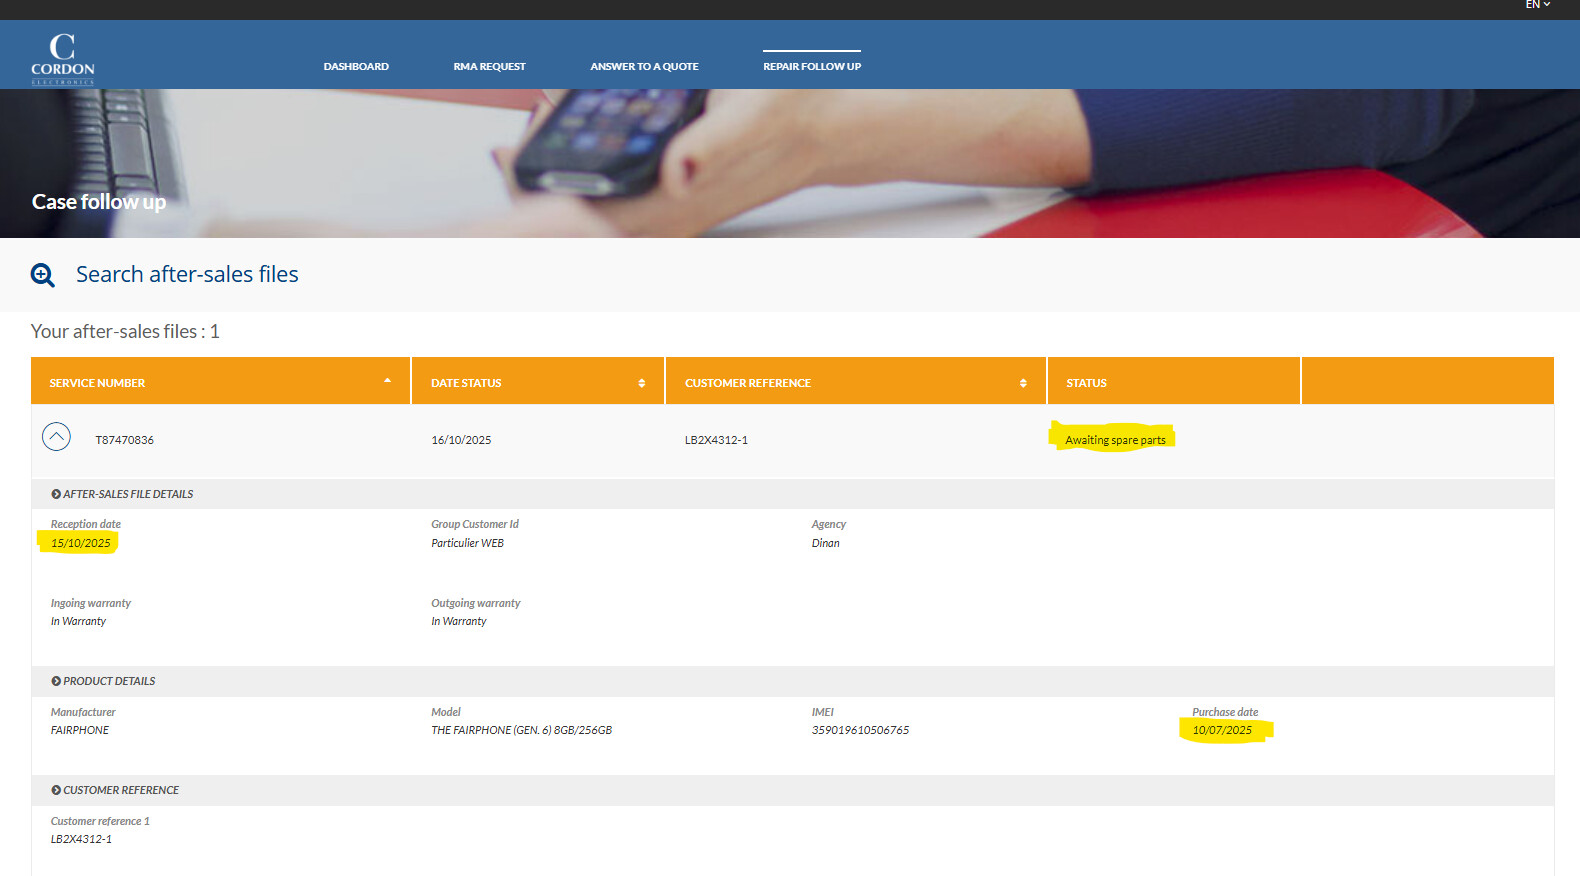Click the Awaiting spare parts status
Image resolution: width=1580 pixels, height=876 pixels.
tap(1115, 440)
